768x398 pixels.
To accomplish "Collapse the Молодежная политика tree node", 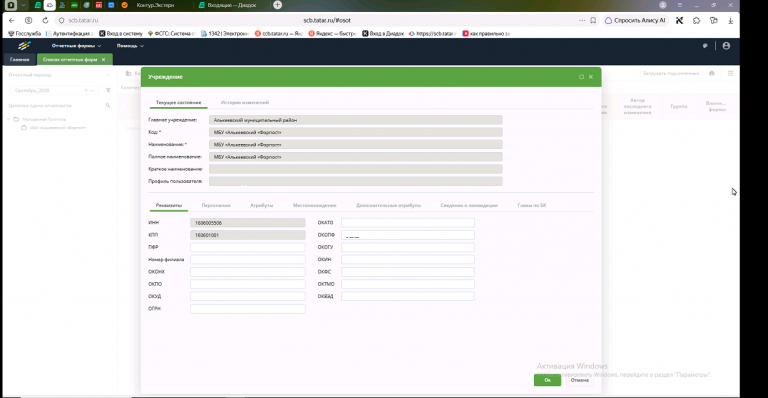I will coord(8,119).
